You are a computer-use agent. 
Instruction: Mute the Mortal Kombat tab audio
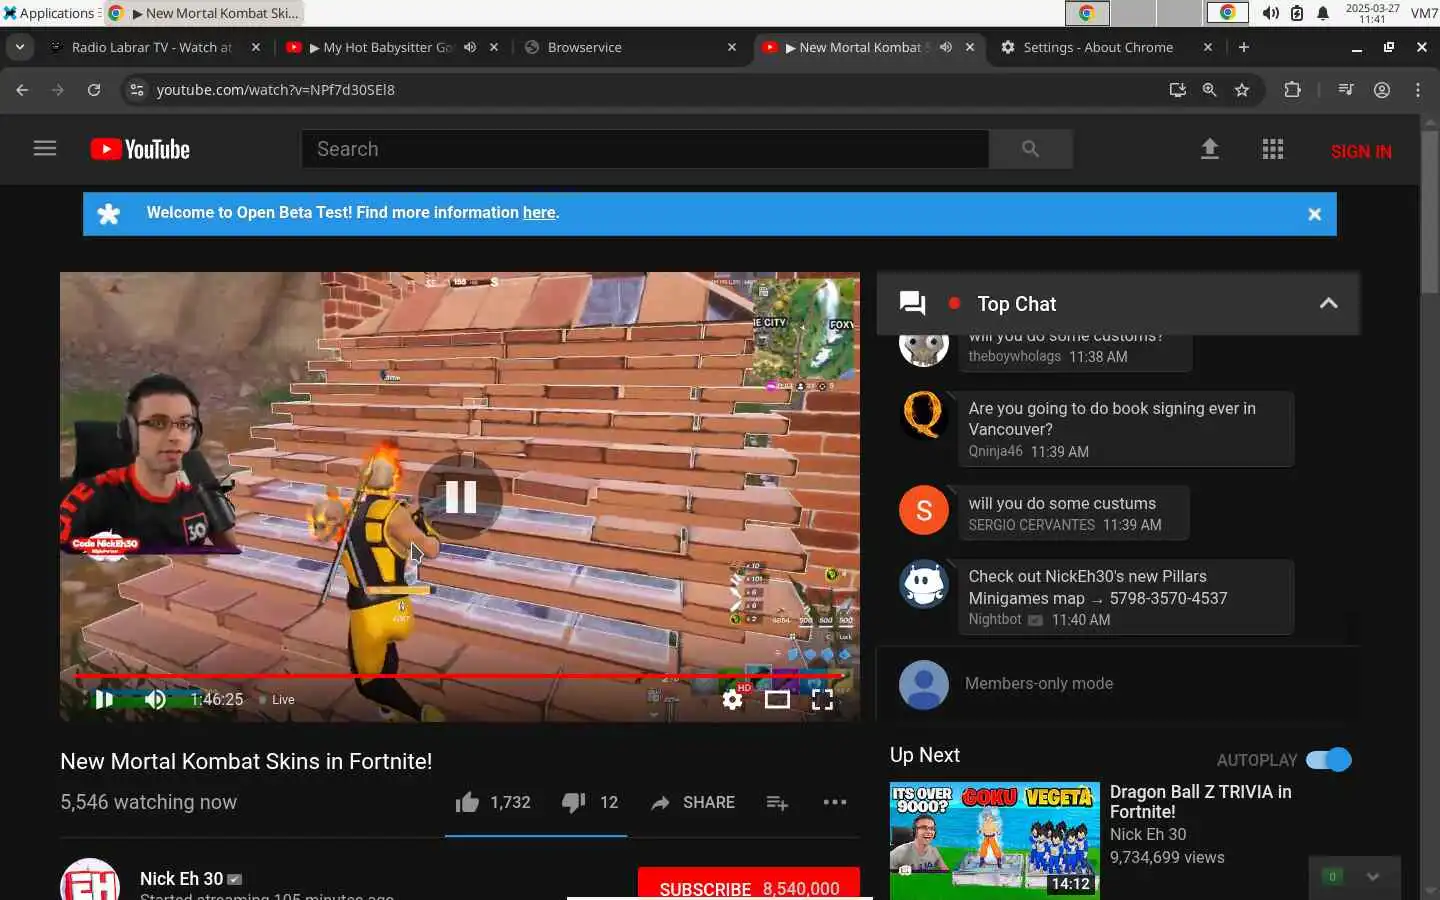pyautogui.click(x=945, y=47)
